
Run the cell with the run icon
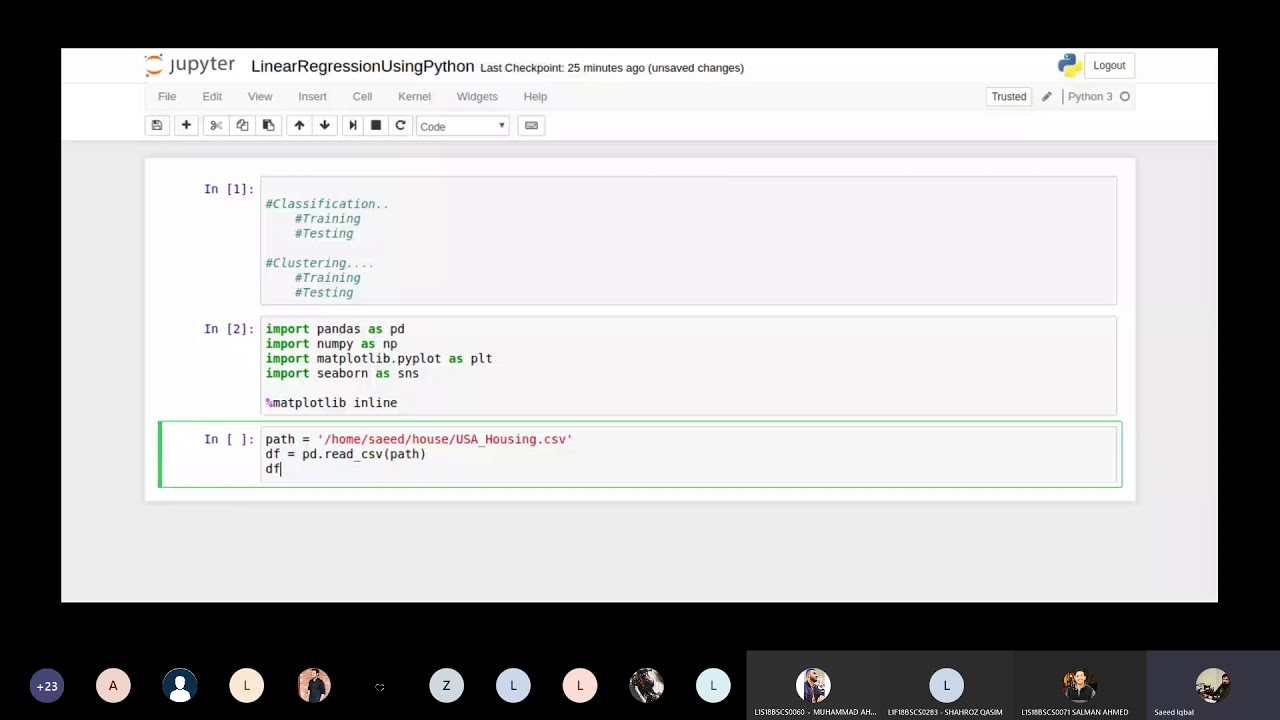click(x=352, y=125)
